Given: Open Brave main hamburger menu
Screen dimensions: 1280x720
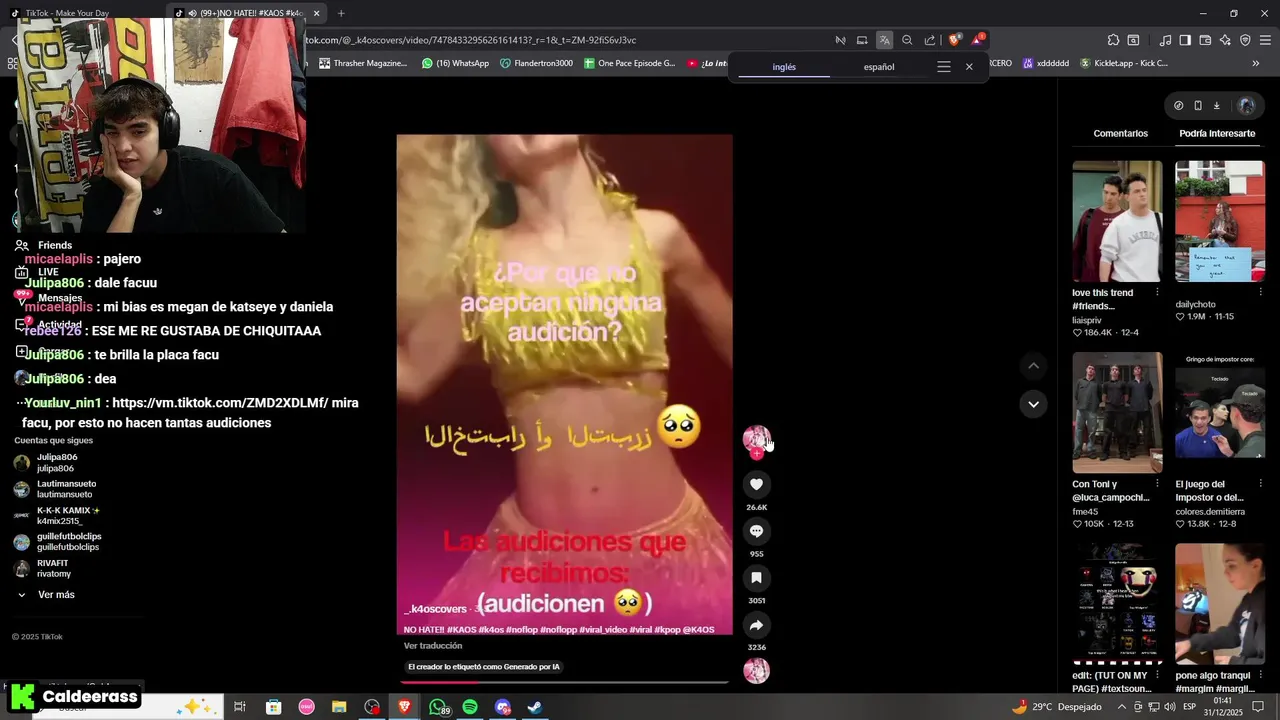Looking at the screenshot, I should click(x=1265, y=40).
